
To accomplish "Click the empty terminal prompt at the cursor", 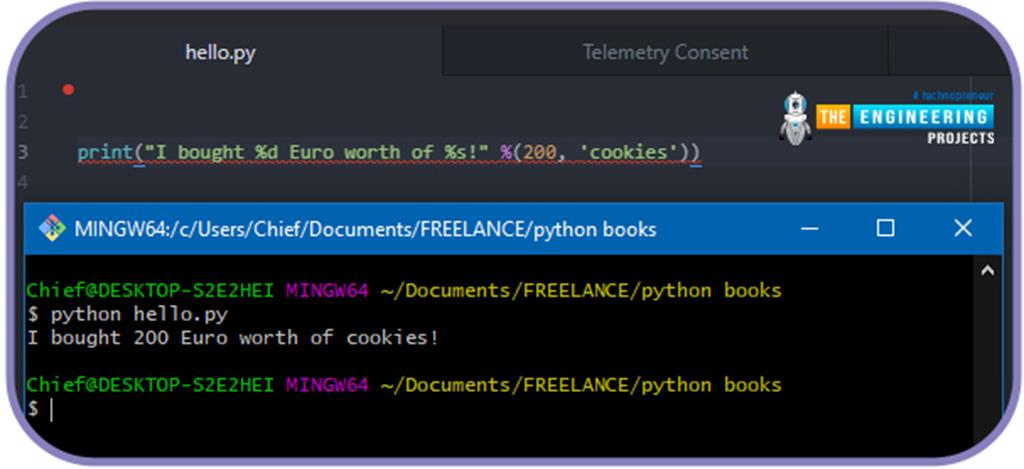I will click(50, 408).
